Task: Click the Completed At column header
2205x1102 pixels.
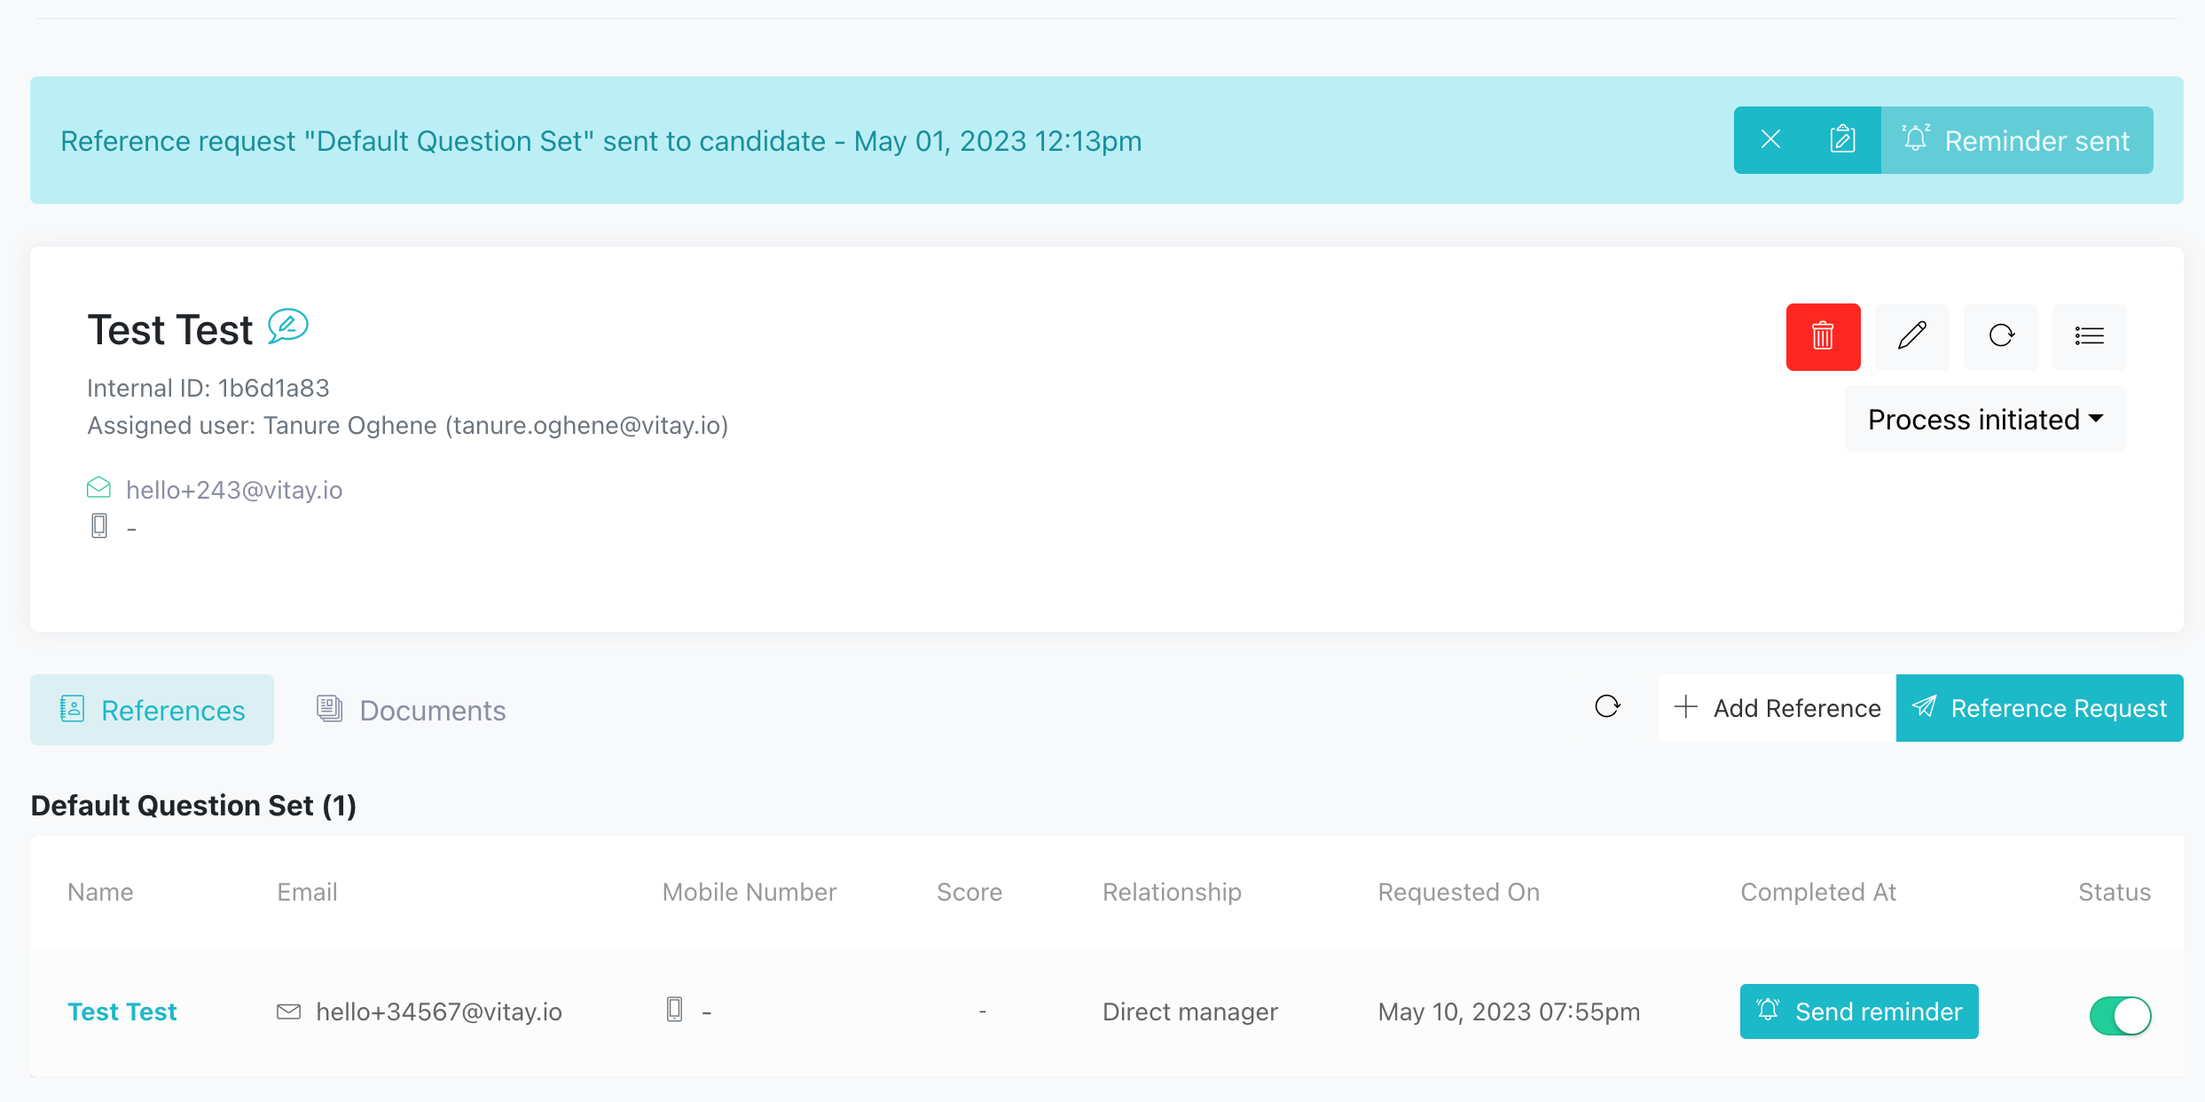Action: (1818, 892)
